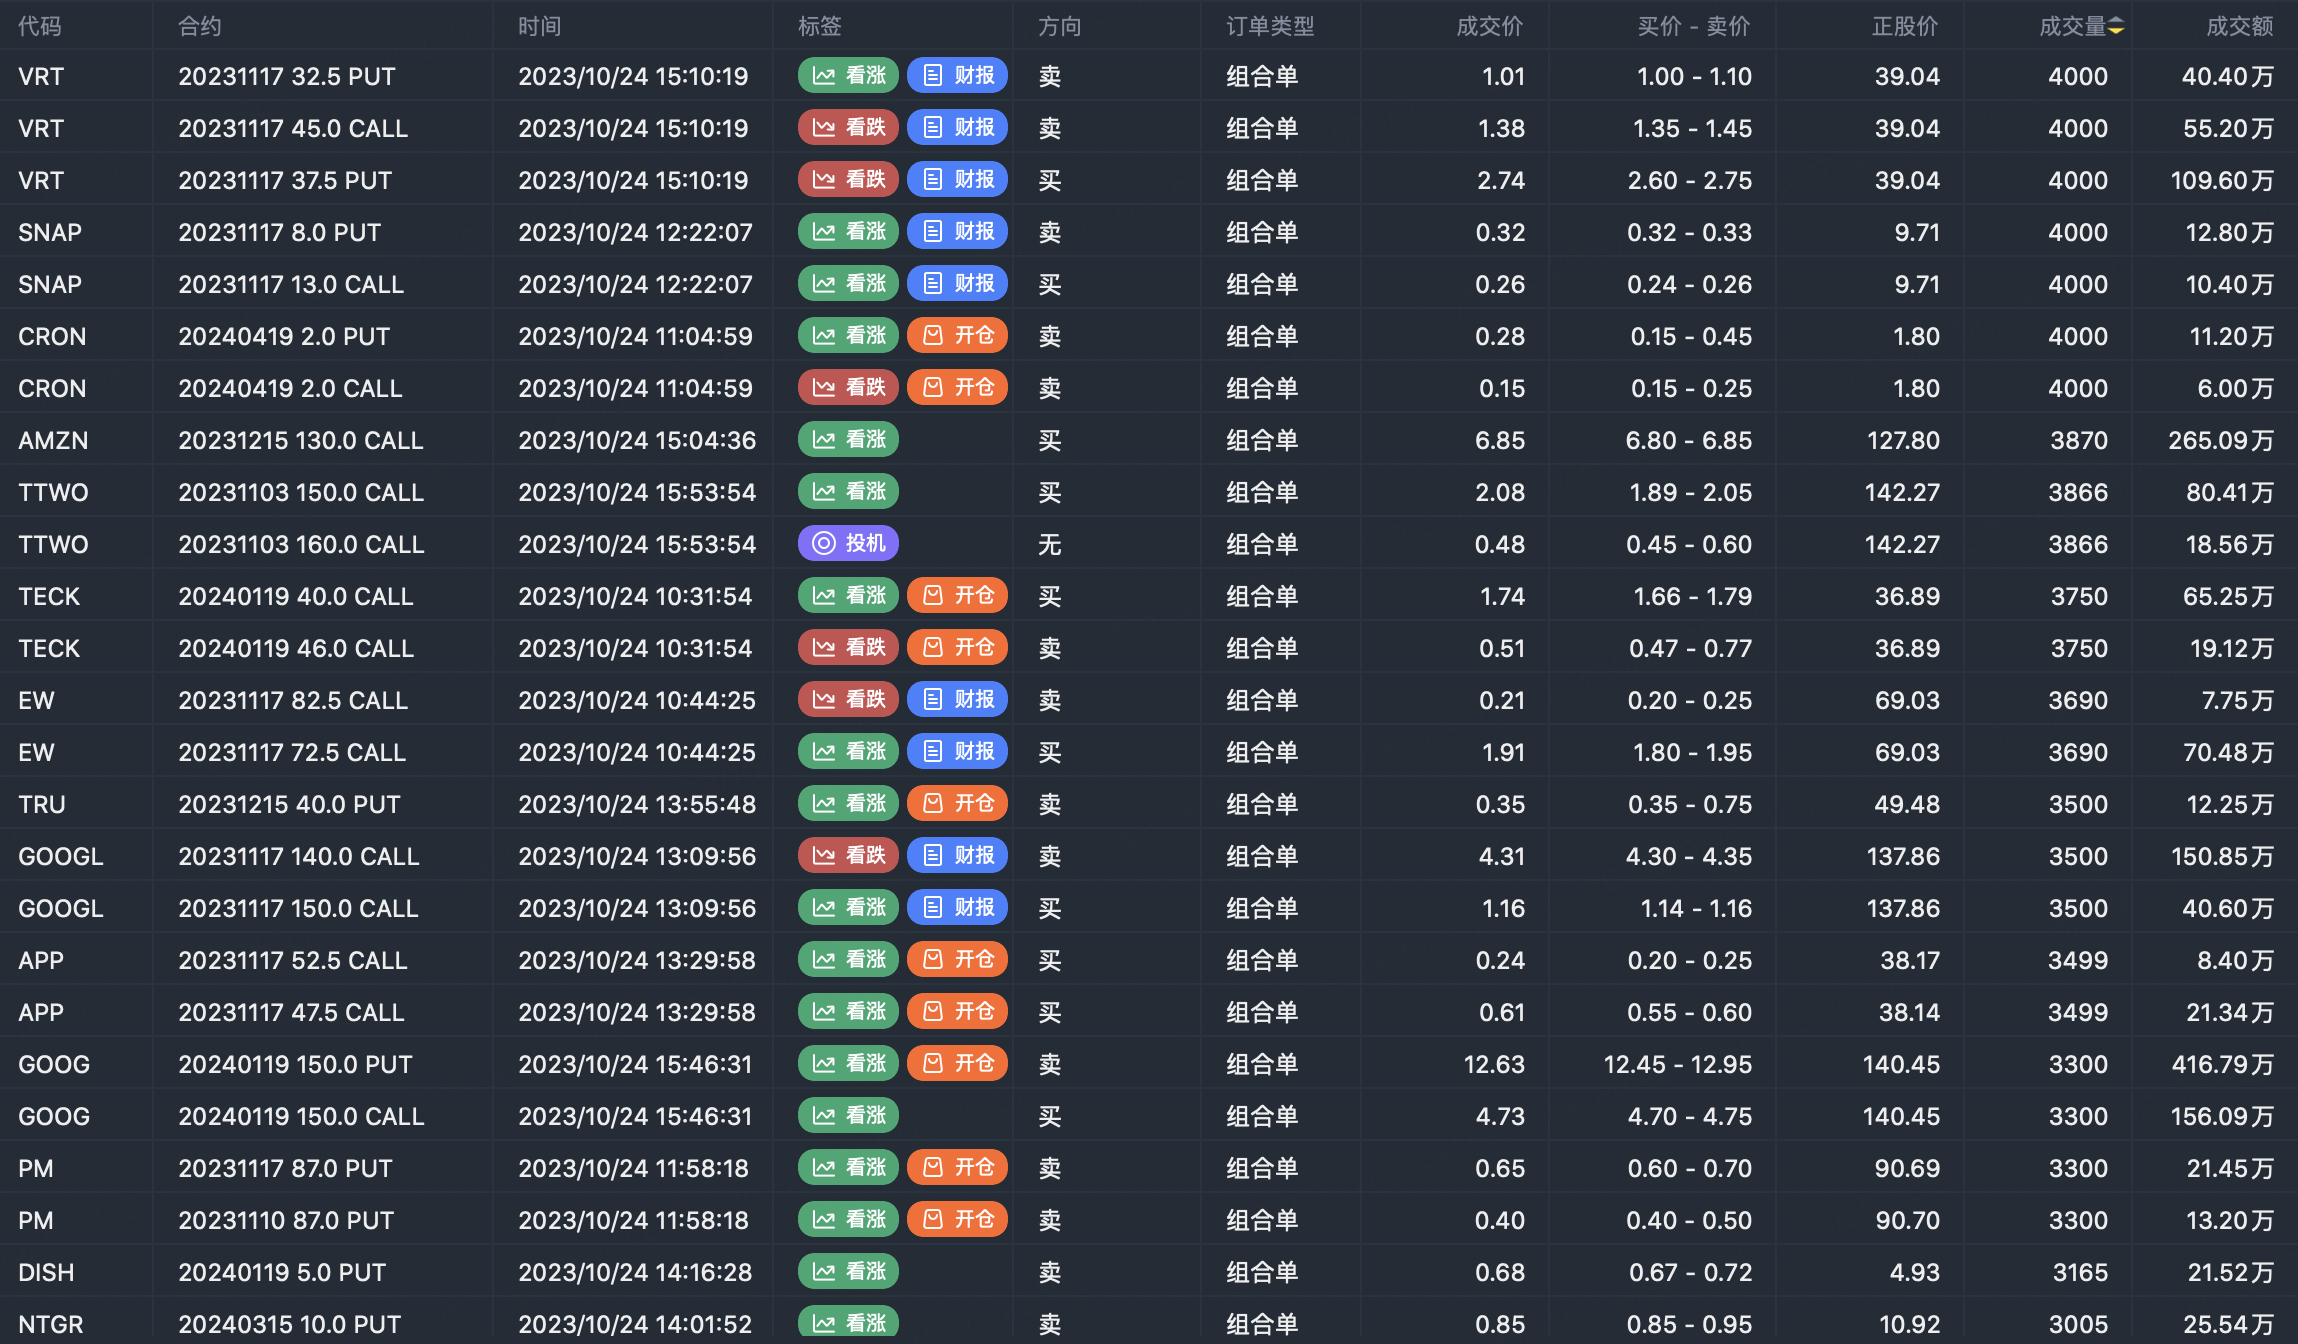
Task: Sort by the 成交量 column sort arrow
Action: 2117,27
